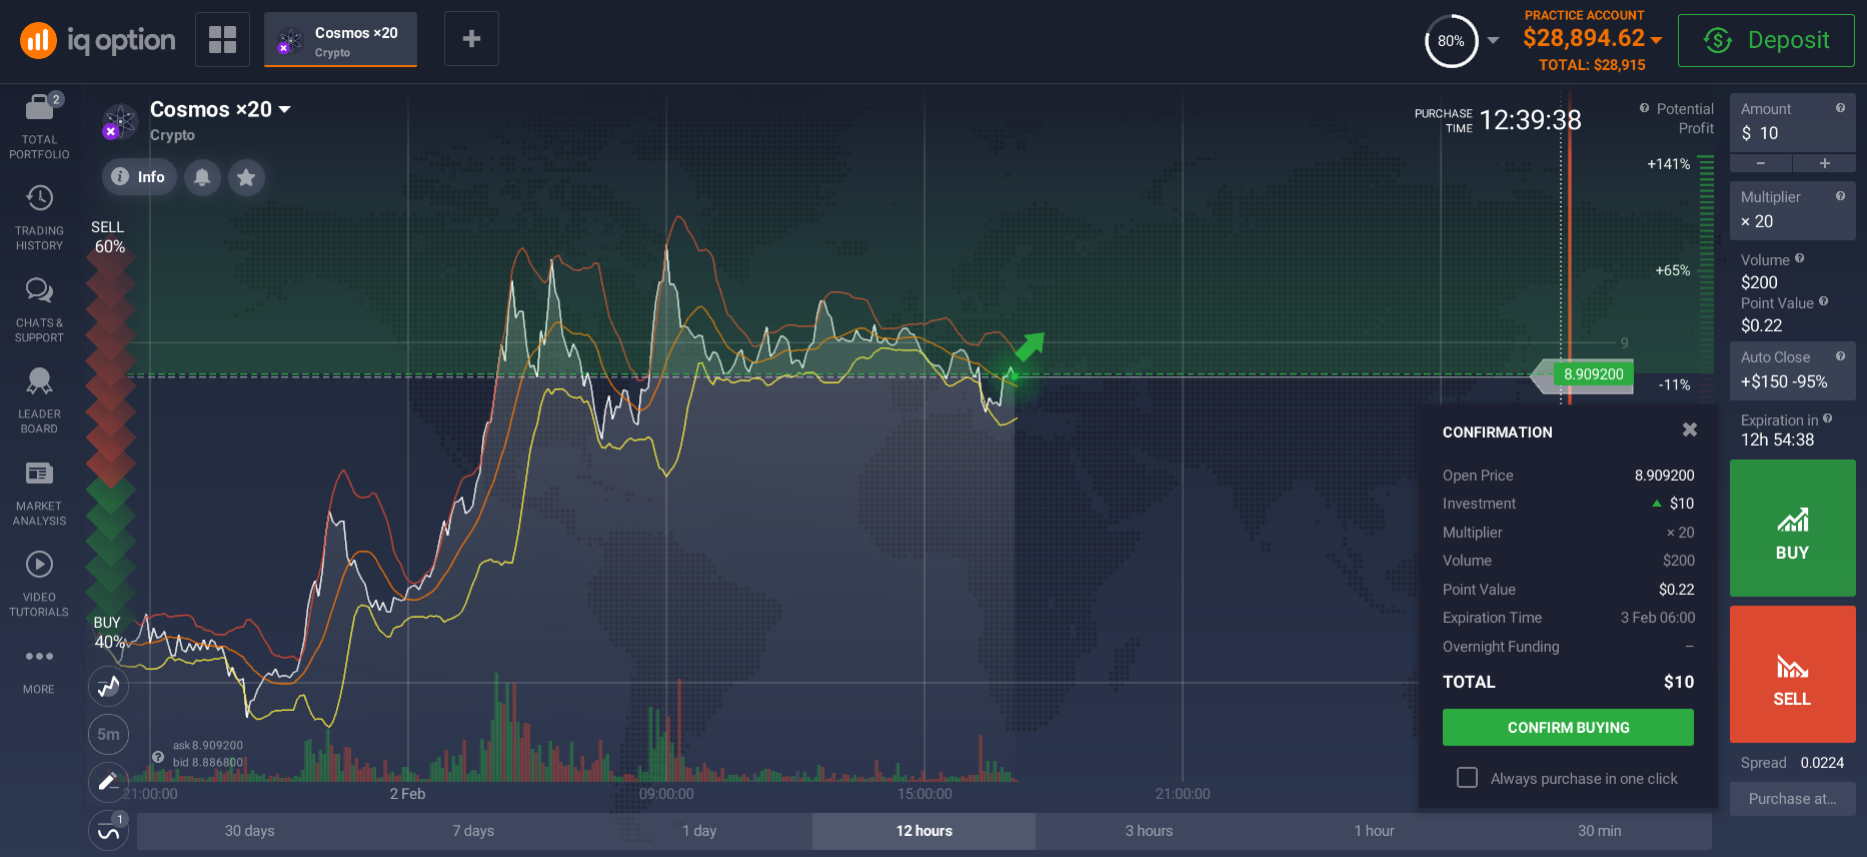Switch chart range to 1 day
This screenshot has height=857, width=1867.
click(x=699, y=831)
